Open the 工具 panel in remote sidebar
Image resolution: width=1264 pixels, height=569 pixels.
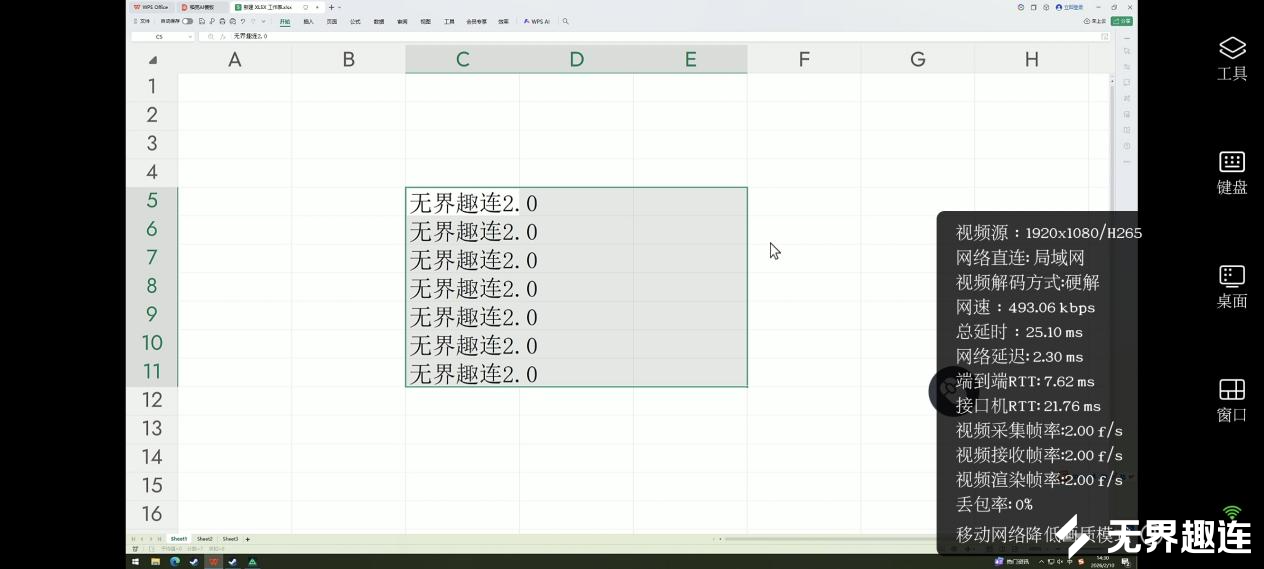coord(1231,59)
